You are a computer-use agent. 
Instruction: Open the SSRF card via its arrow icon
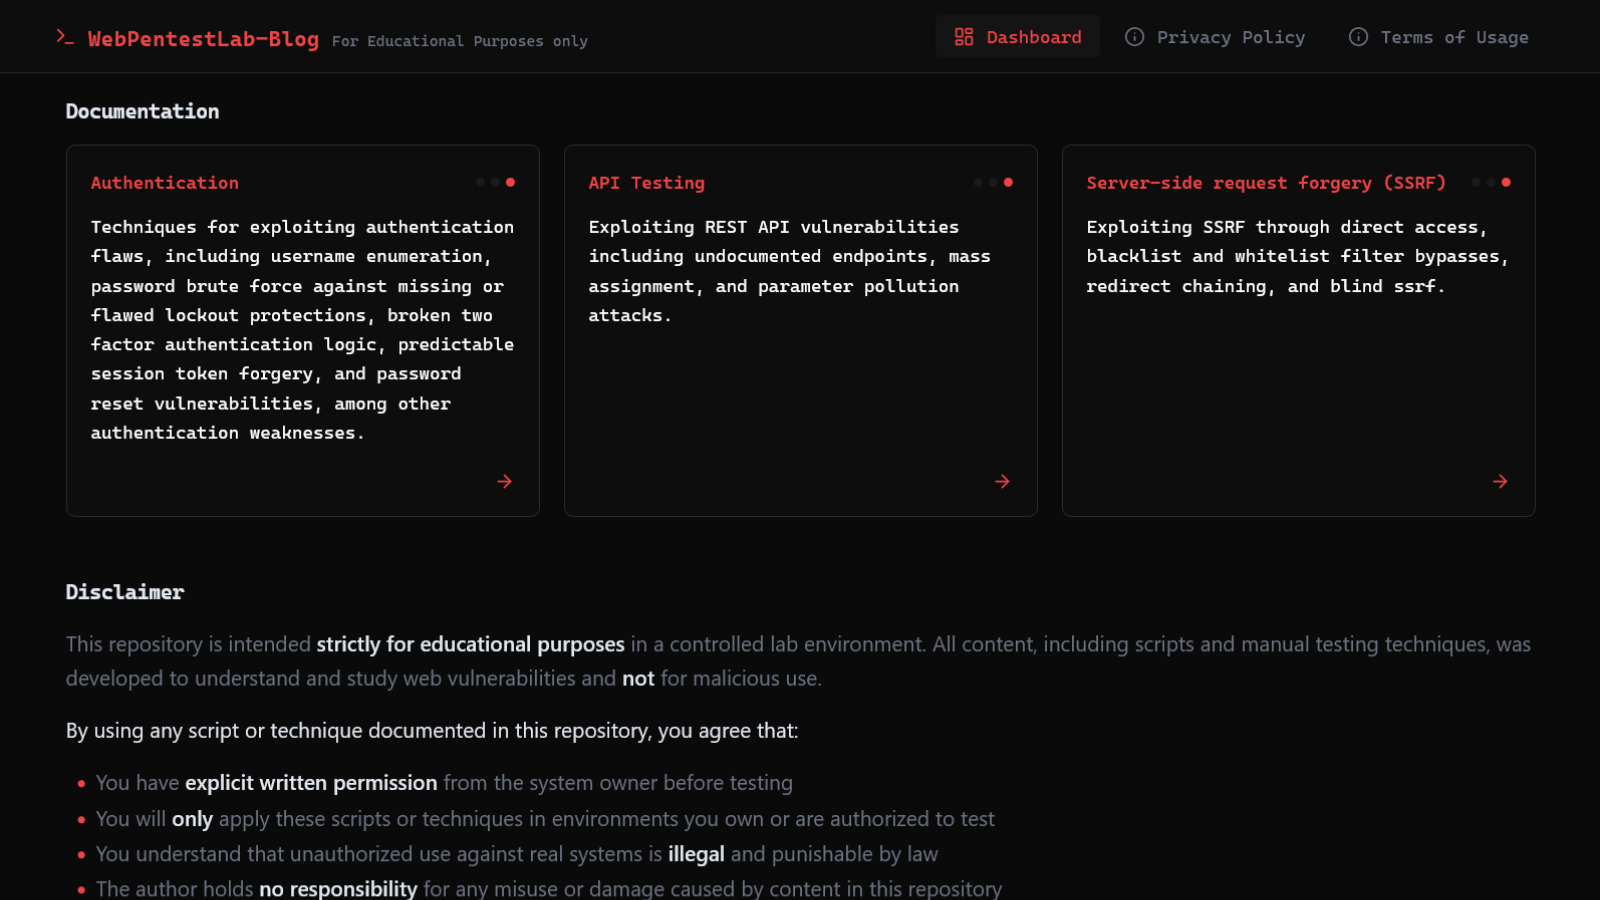(1500, 481)
